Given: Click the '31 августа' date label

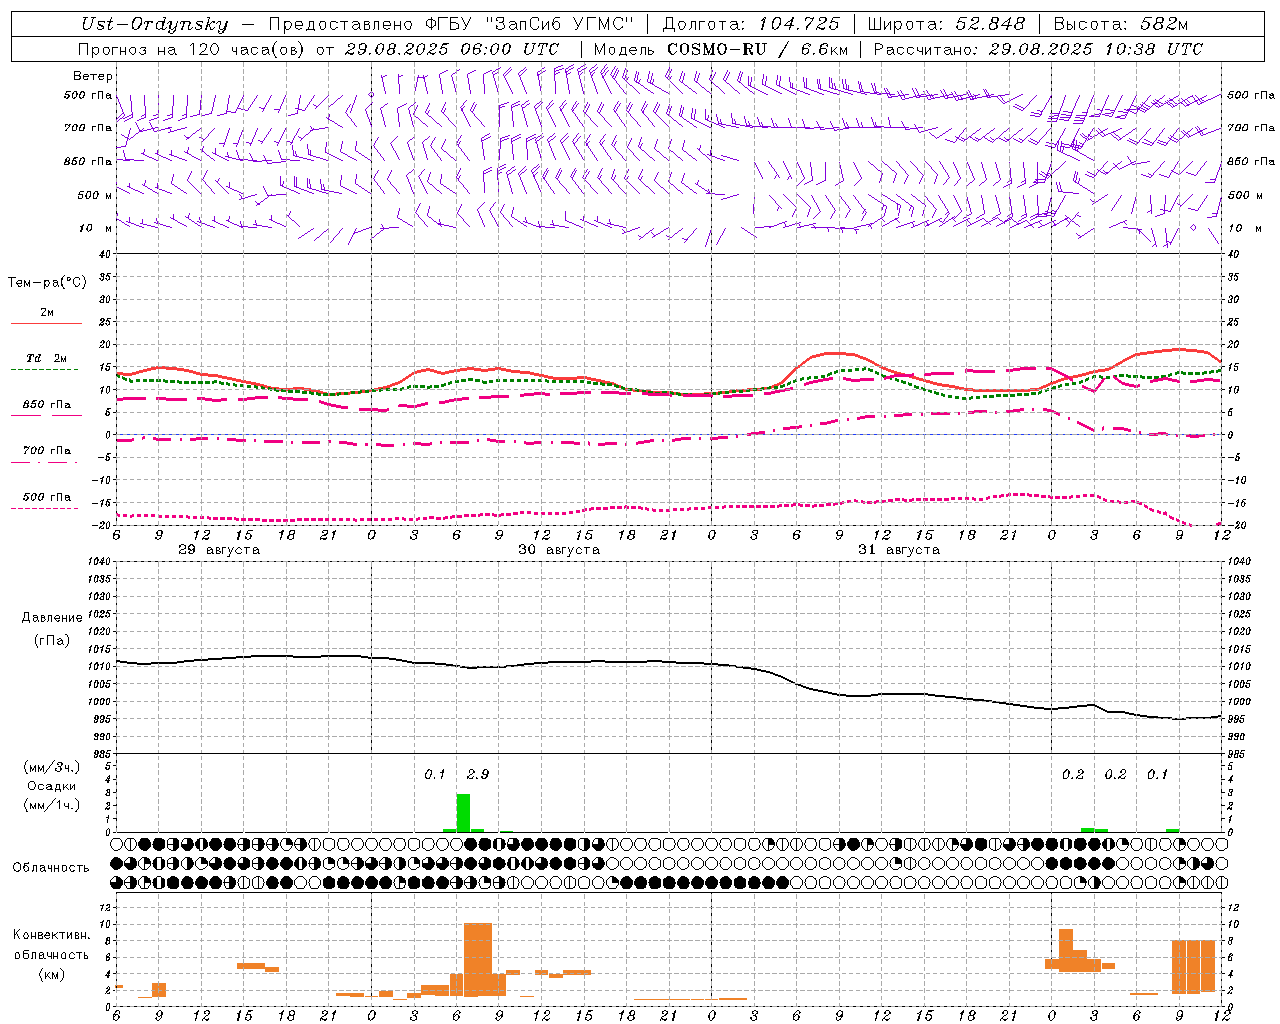Looking at the screenshot, I should click(x=899, y=550).
